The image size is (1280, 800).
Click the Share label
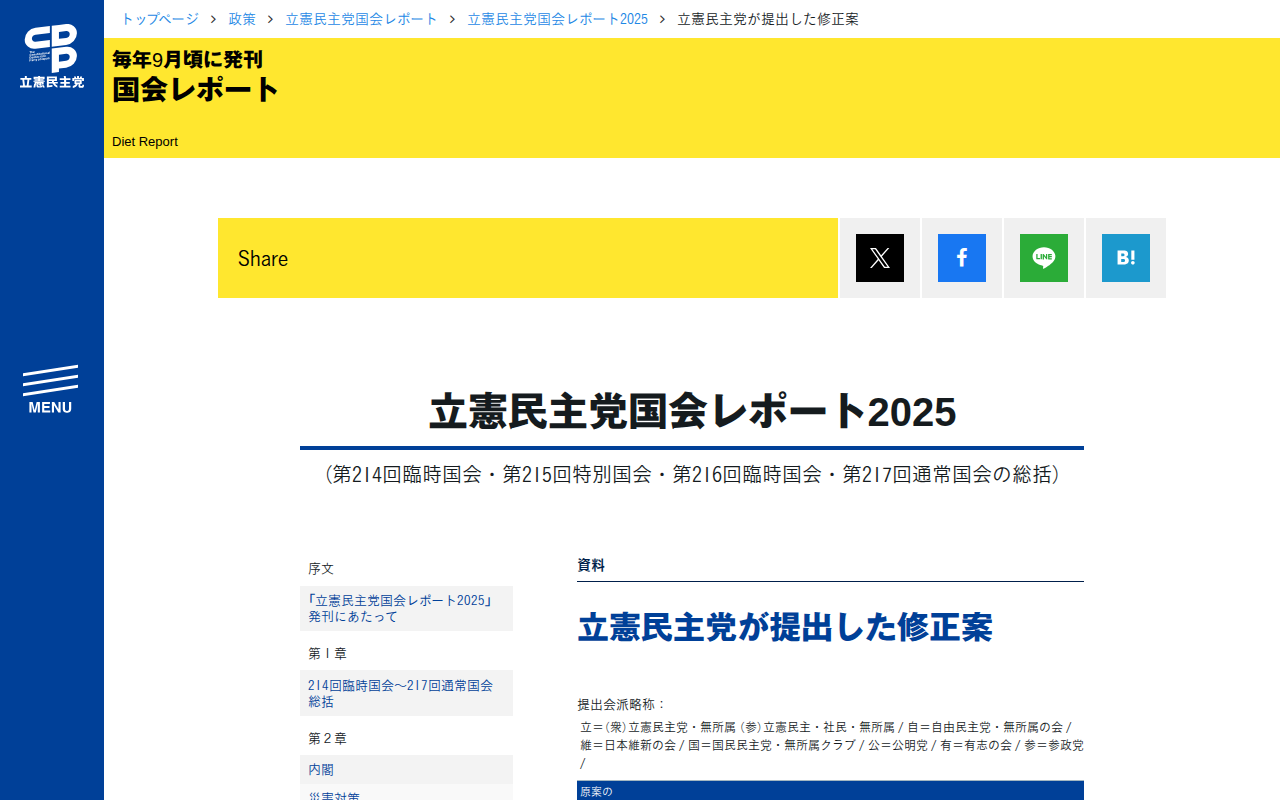pos(263,258)
